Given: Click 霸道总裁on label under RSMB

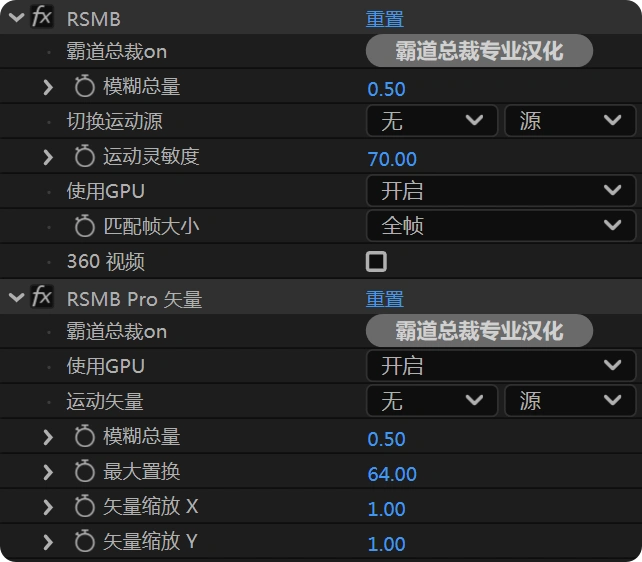Looking at the screenshot, I should (x=117, y=52).
